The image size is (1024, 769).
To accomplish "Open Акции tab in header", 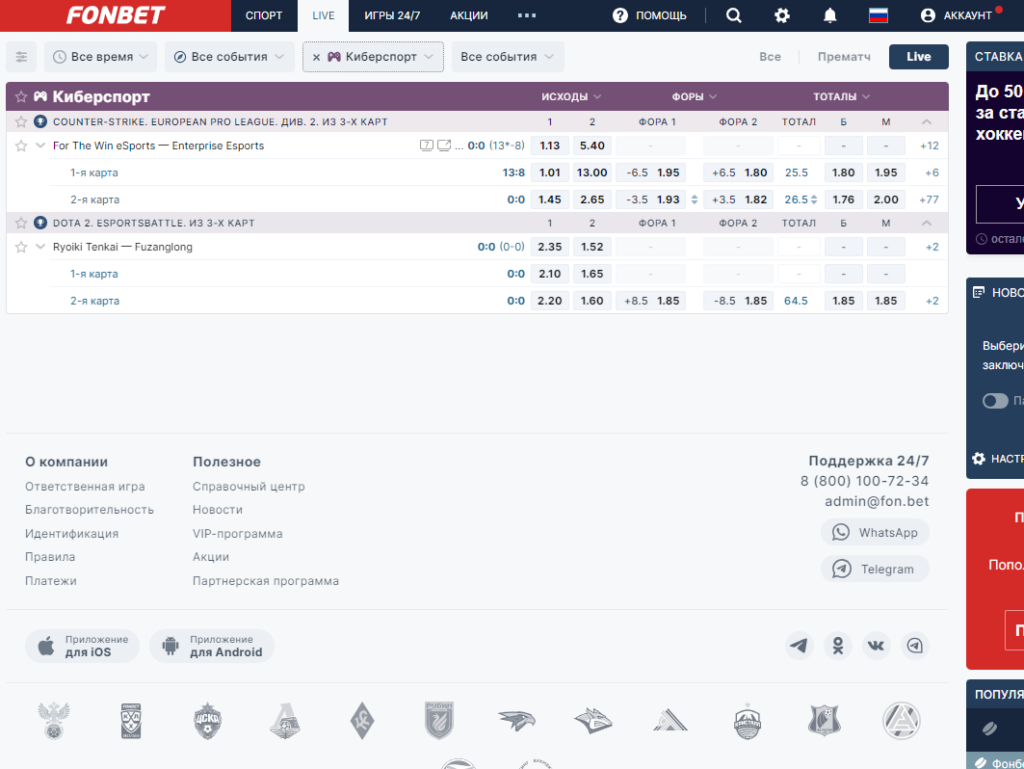I will (x=469, y=16).
